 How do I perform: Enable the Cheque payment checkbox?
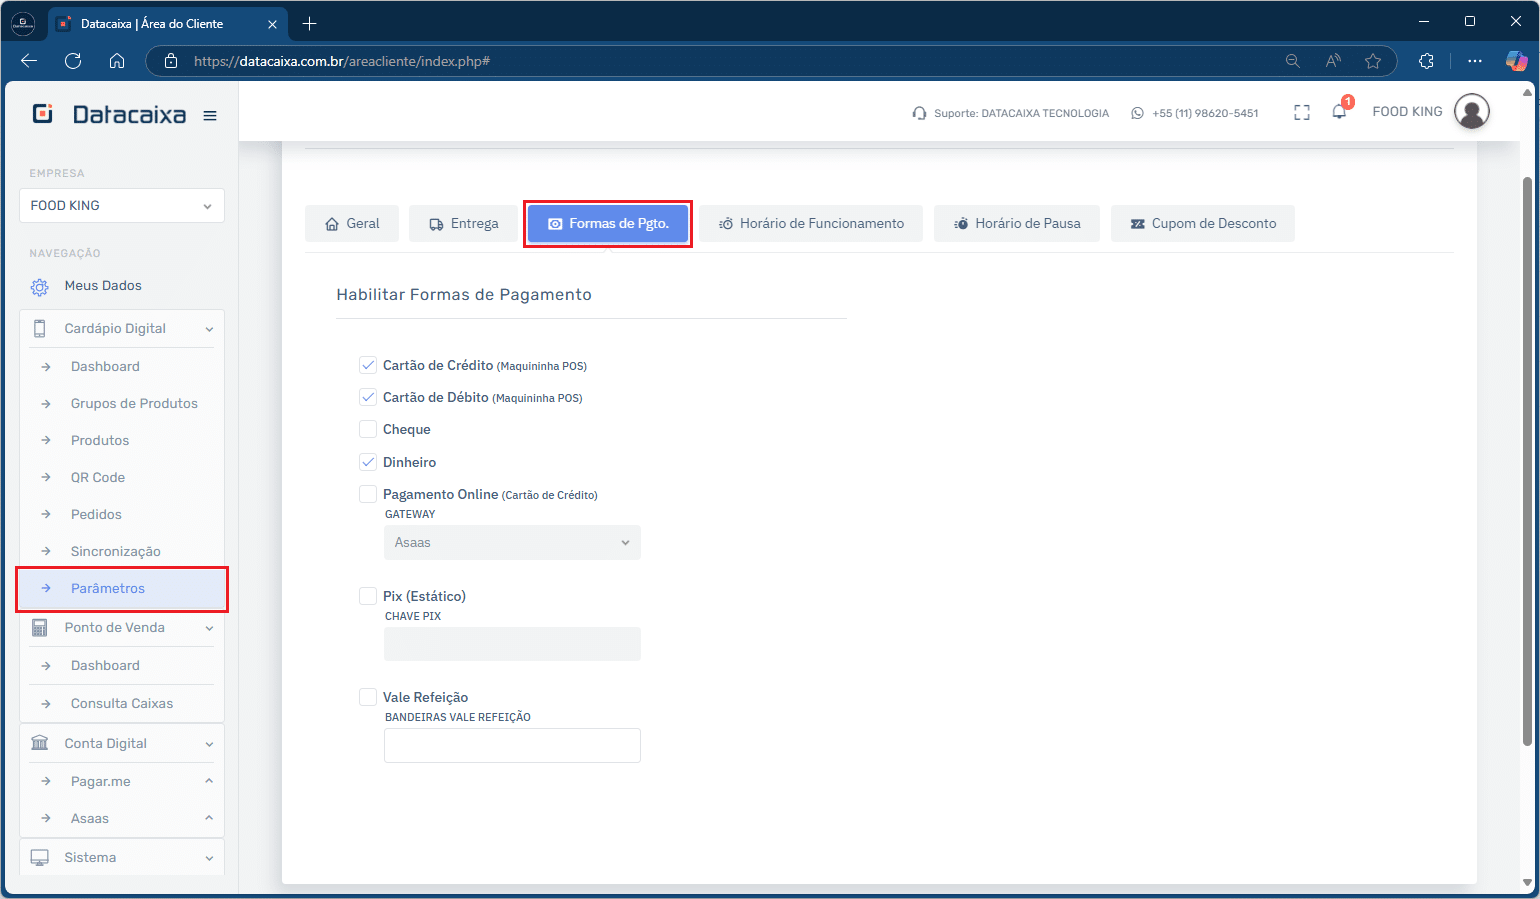coord(368,429)
